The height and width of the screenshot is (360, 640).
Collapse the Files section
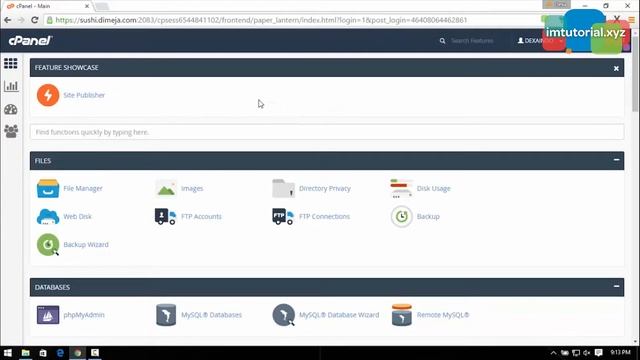616,160
